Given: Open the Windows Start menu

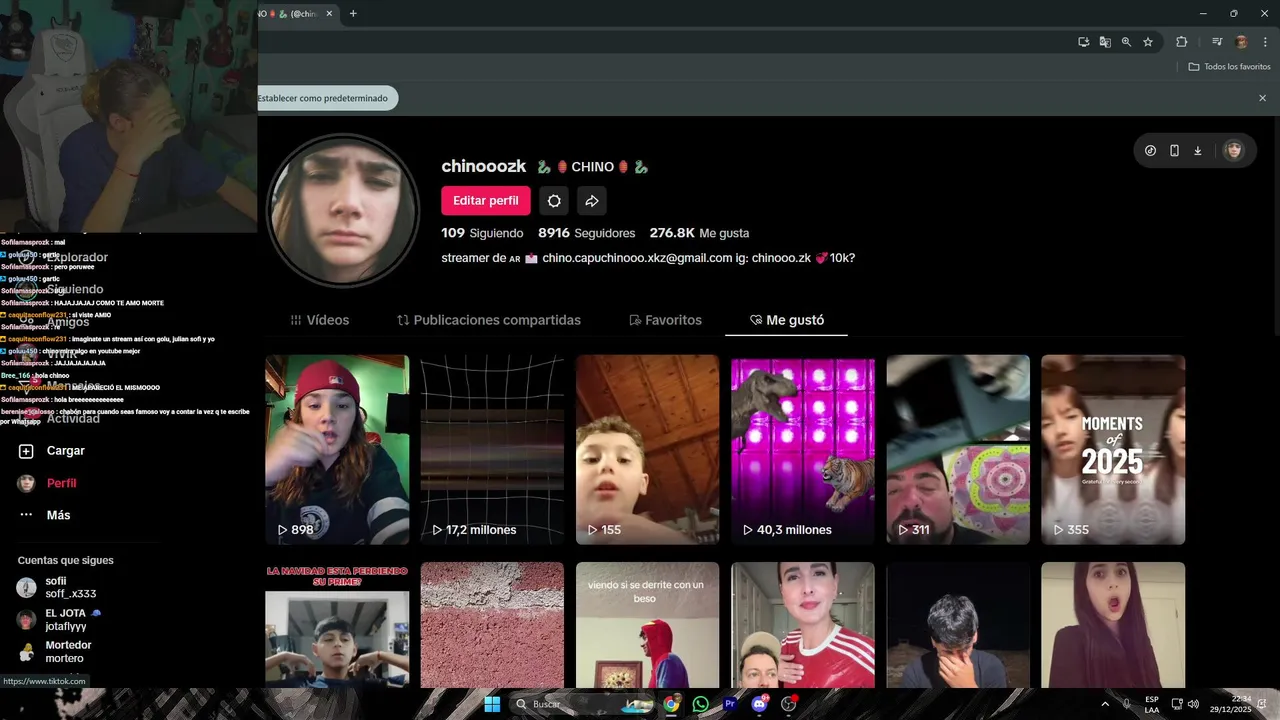Looking at the screenshot, I should click(492, 704).
